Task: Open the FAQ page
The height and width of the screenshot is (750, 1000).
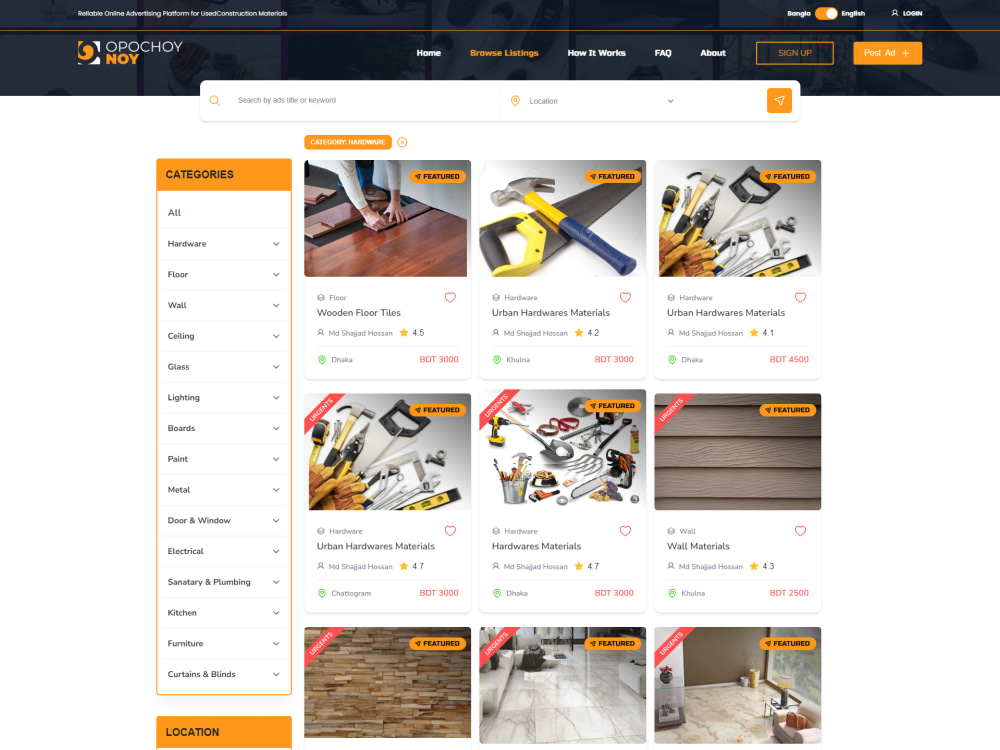Action: (663, 53)
